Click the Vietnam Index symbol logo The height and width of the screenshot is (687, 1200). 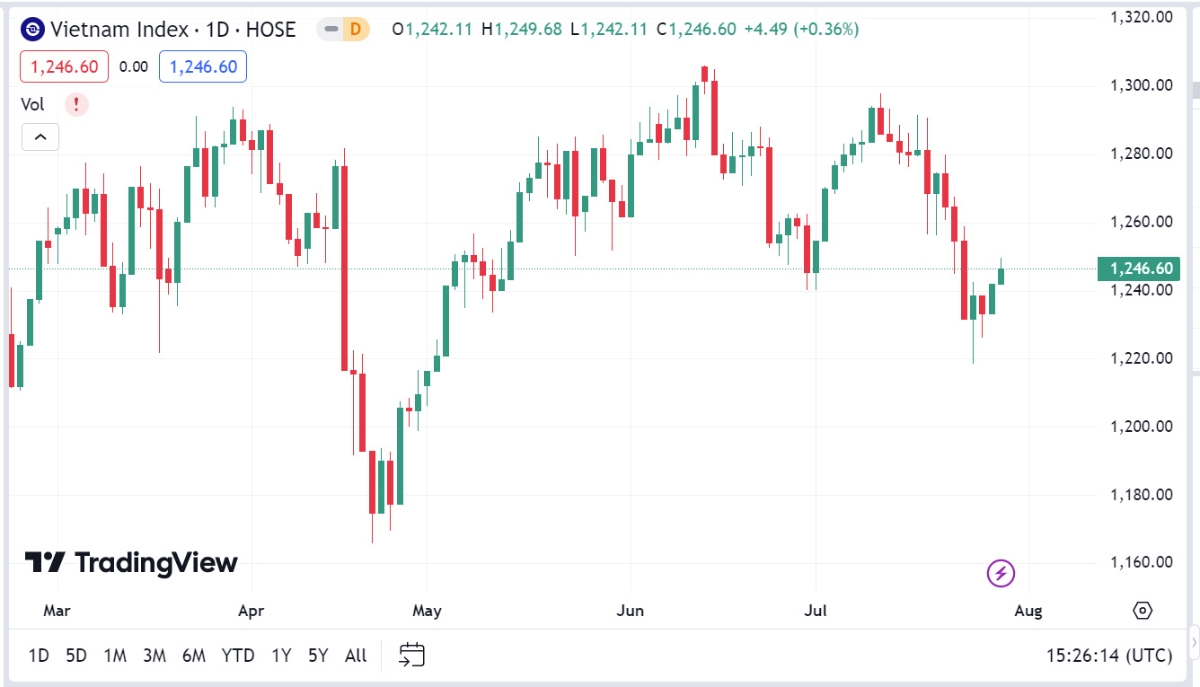point(33,29)
